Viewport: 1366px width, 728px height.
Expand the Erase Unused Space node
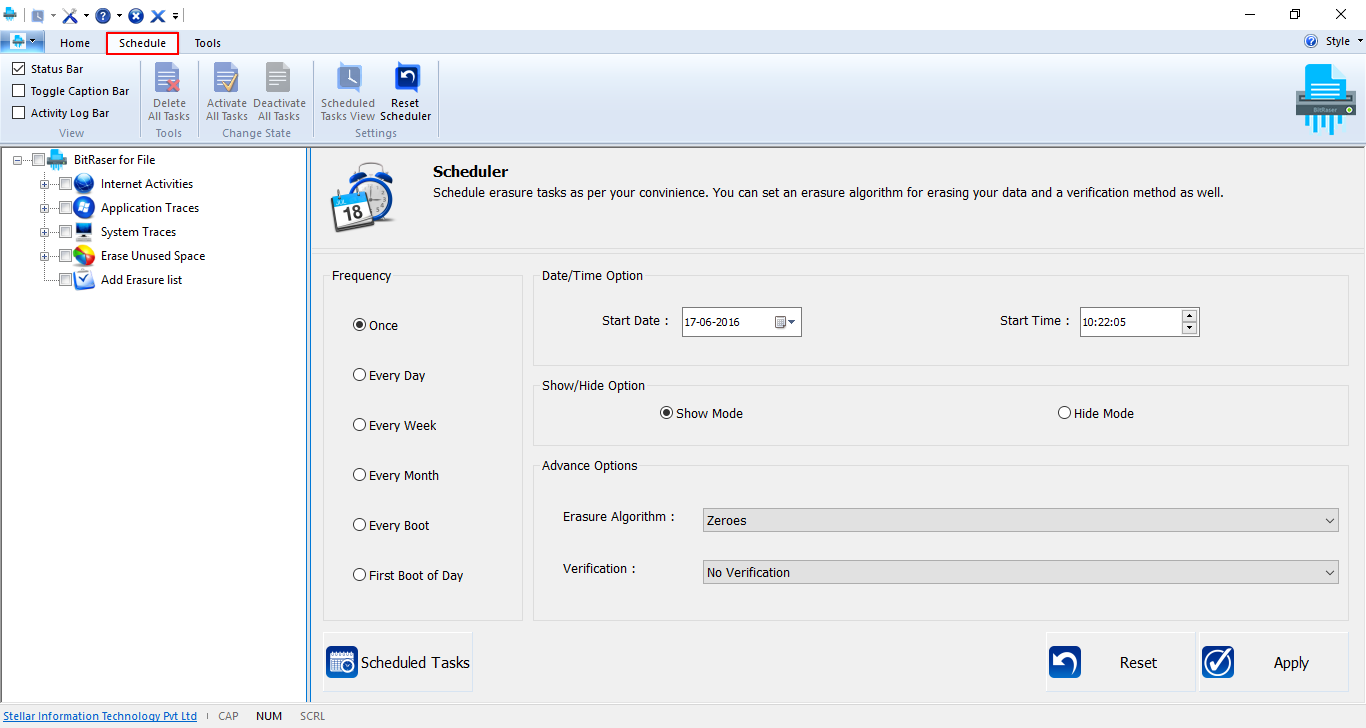(x=44, y=256)
